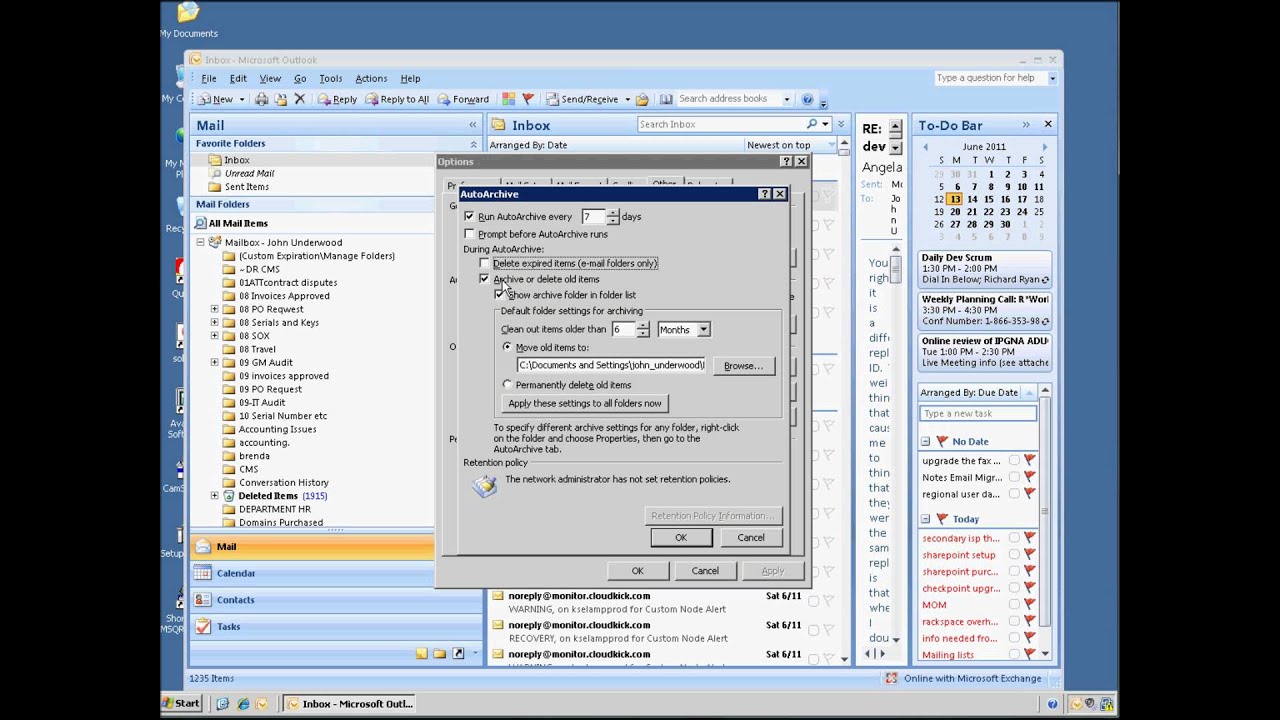Image resolution: width=1280 pixels, height=720 pixels.
Task: Click flag of 'upgrade the fax' task
Action: click(1029, 461)
